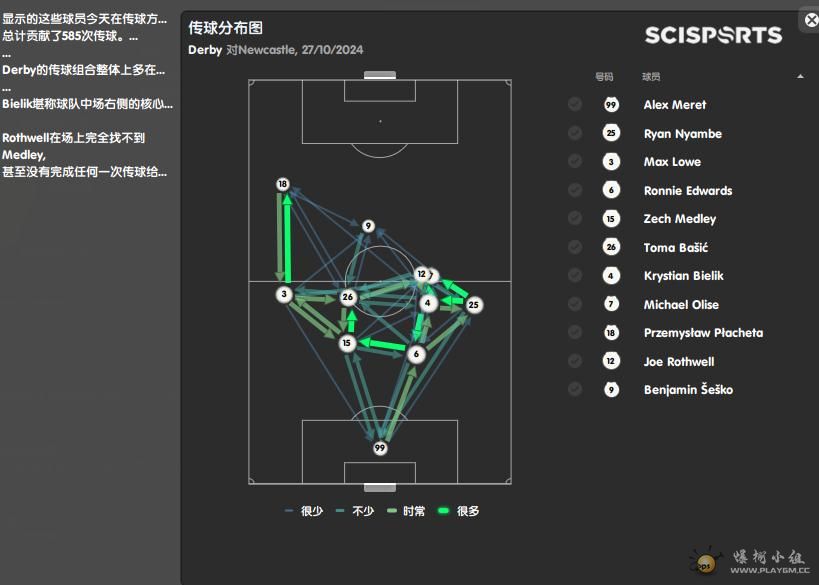Image resolution: width=819 pixels, height=585 pixels.
Task: Select player node 3 on pitch
Action: [x=284, y=294]
